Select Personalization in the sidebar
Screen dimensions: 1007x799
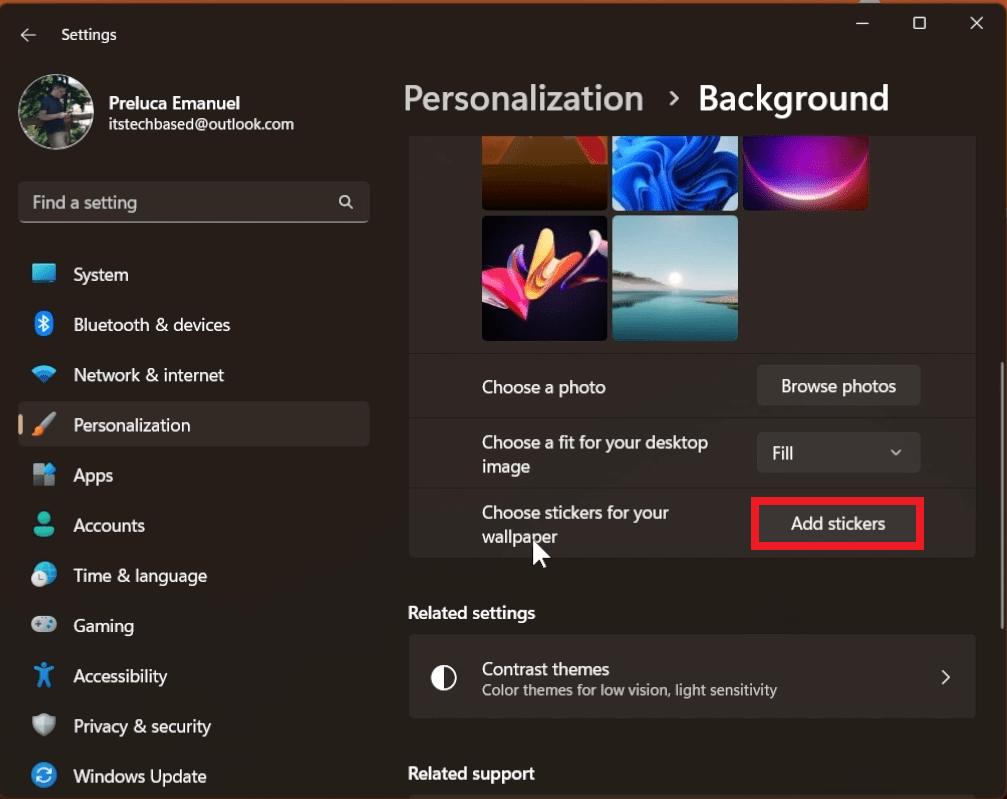click(x=131, y=424)
